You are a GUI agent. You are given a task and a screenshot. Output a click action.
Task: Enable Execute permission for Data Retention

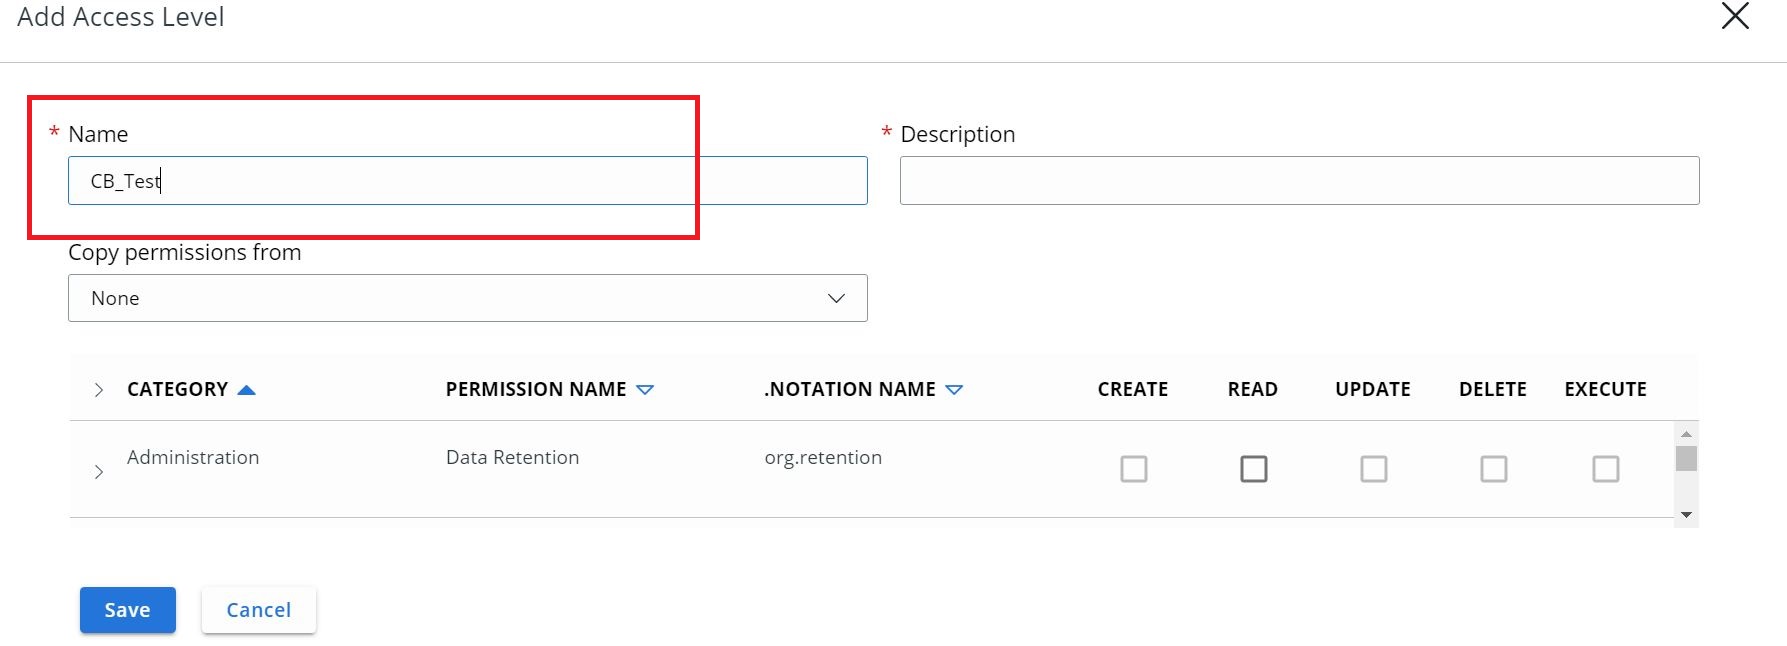tap(1605, 469)
